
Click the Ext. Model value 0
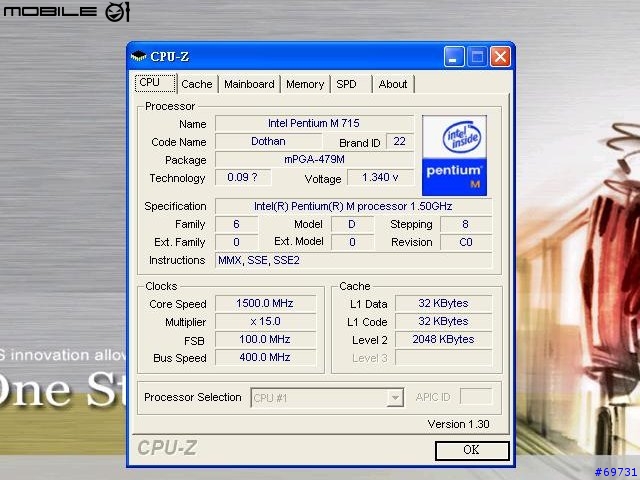coord(352,242)
